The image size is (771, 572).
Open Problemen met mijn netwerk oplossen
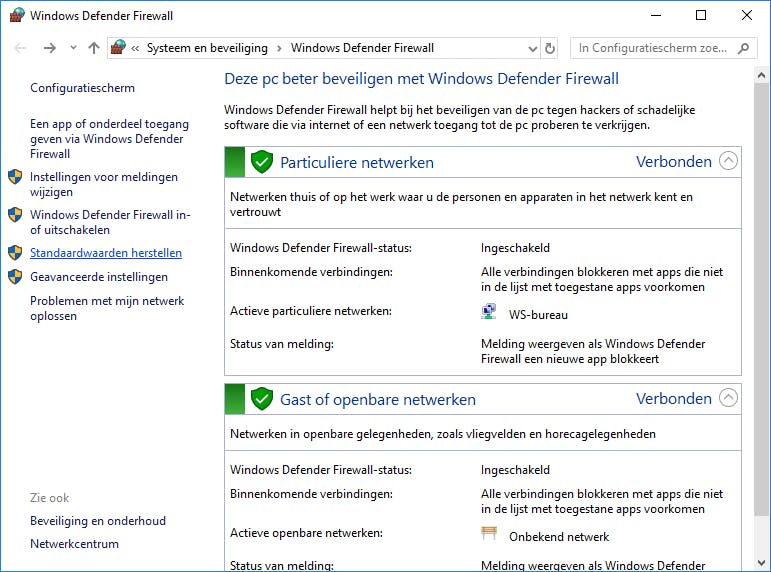(x=107, y=308)
